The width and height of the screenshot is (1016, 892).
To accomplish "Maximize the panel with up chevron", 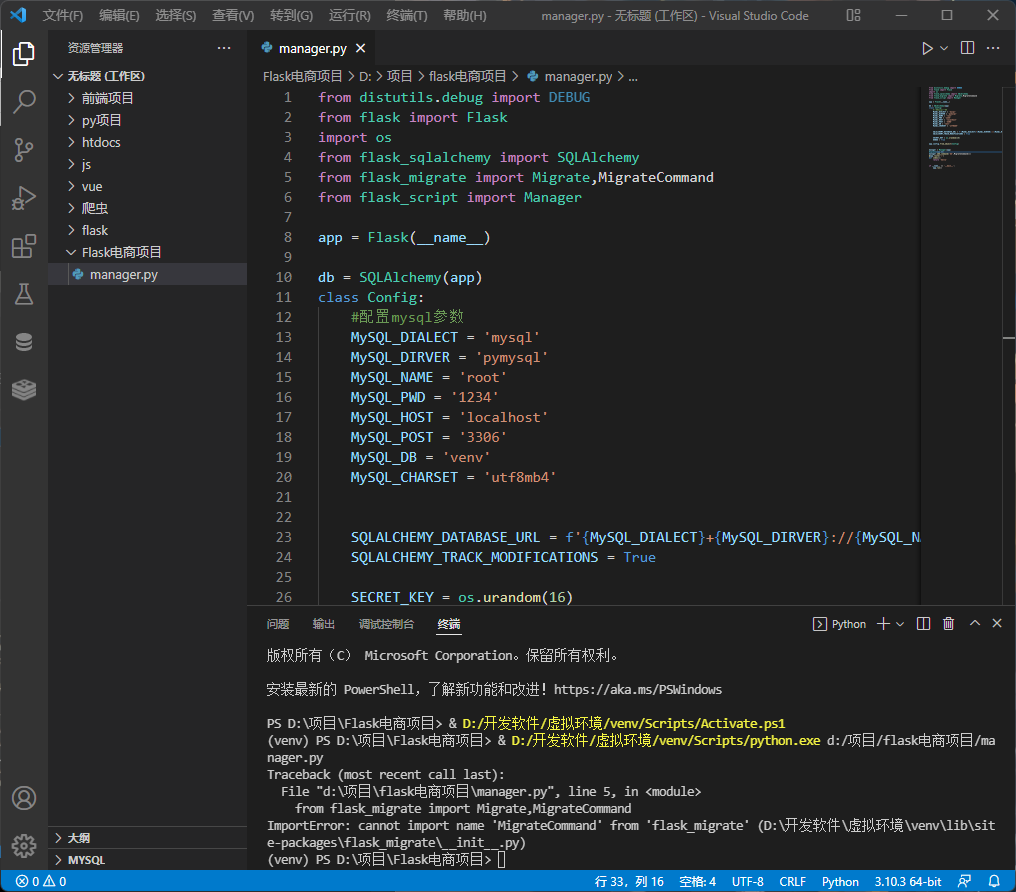I will pyautogui.click(x=975, y=623).
